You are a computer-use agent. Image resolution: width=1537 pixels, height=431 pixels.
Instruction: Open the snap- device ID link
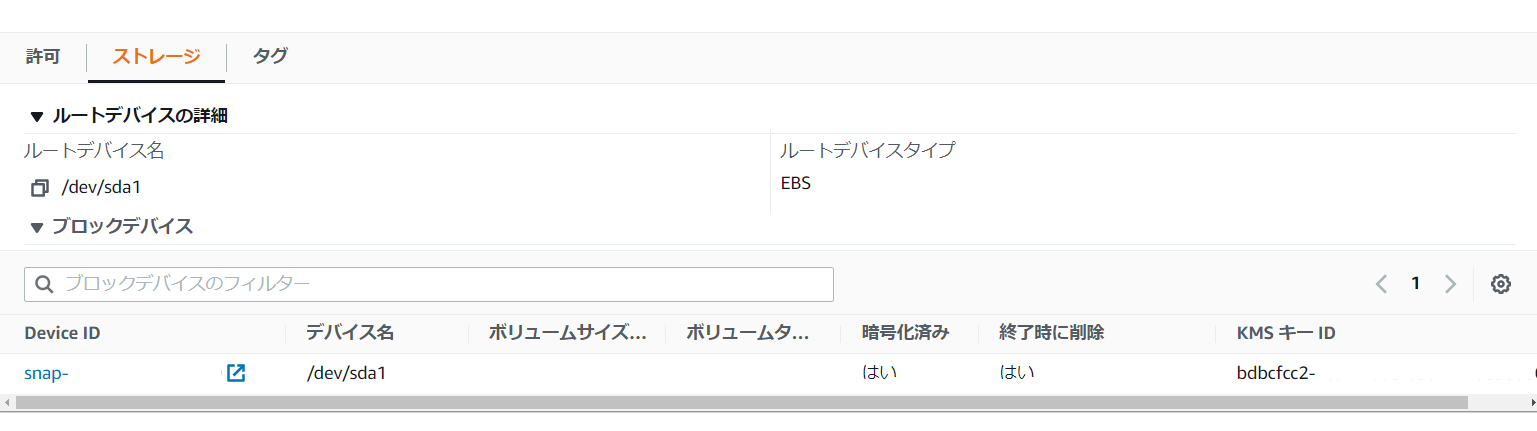point(46,373)
